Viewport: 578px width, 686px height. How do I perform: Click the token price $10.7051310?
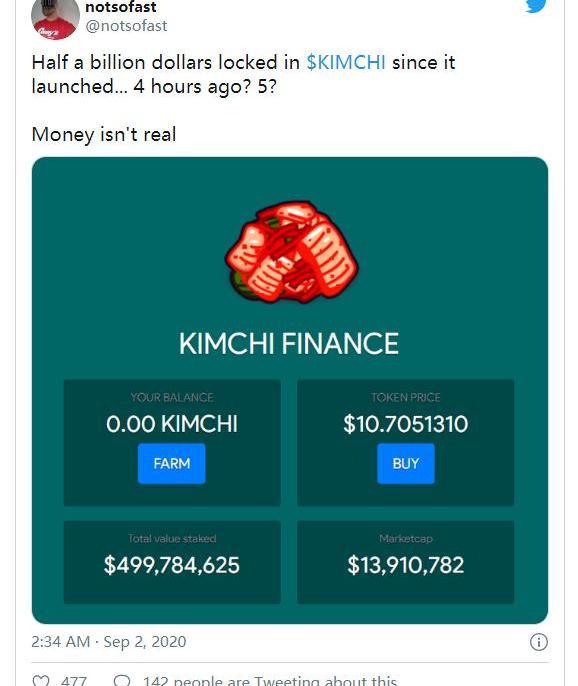coord(406,424)
